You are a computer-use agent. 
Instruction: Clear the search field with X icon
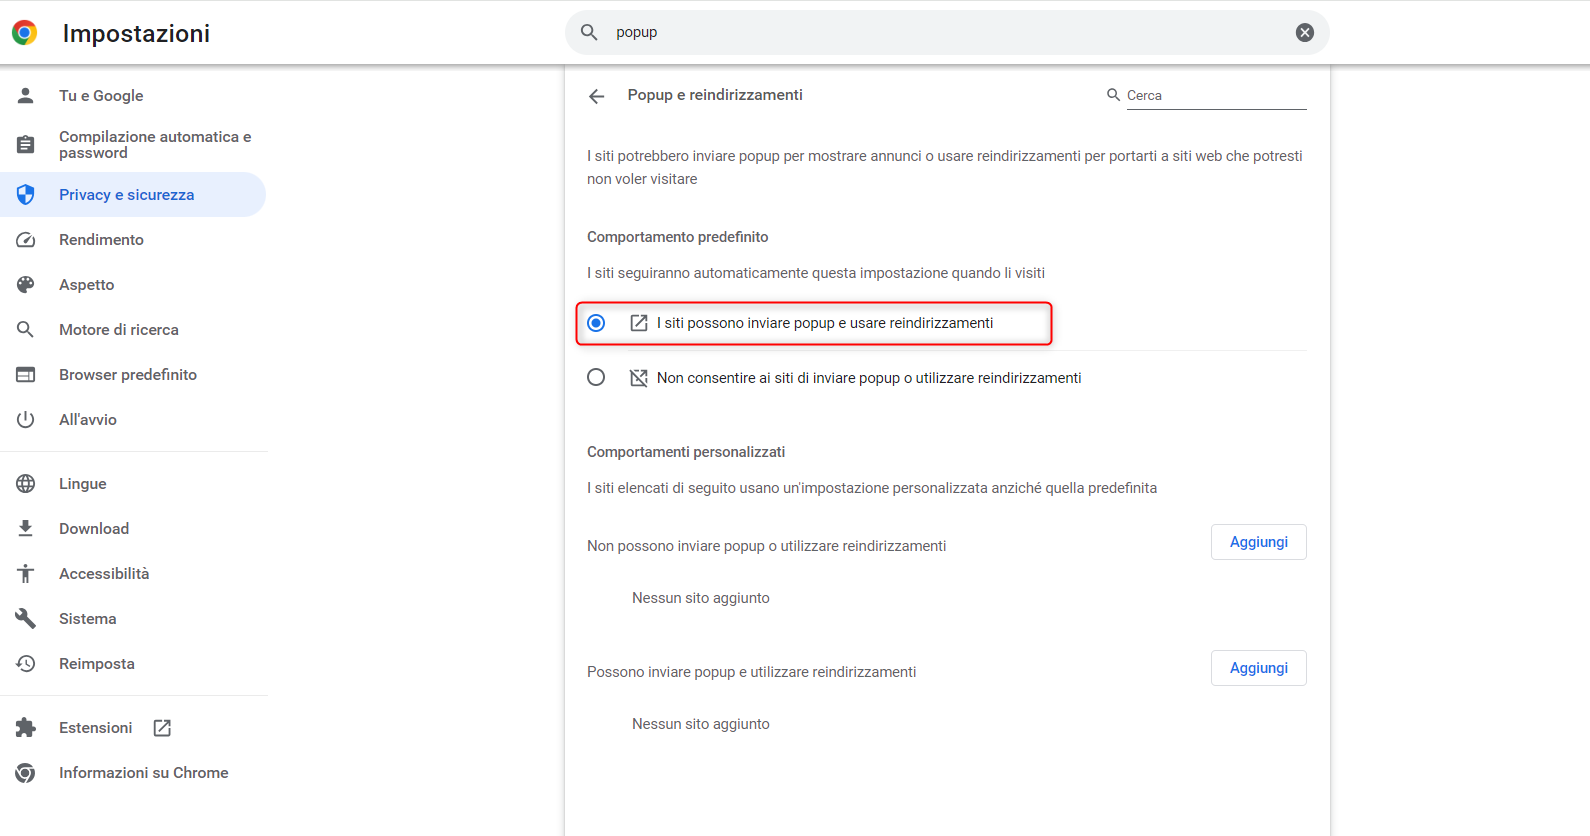1305,33
